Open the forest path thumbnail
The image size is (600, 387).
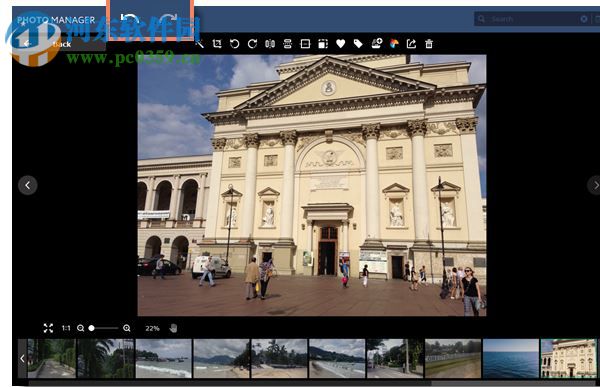52,359
